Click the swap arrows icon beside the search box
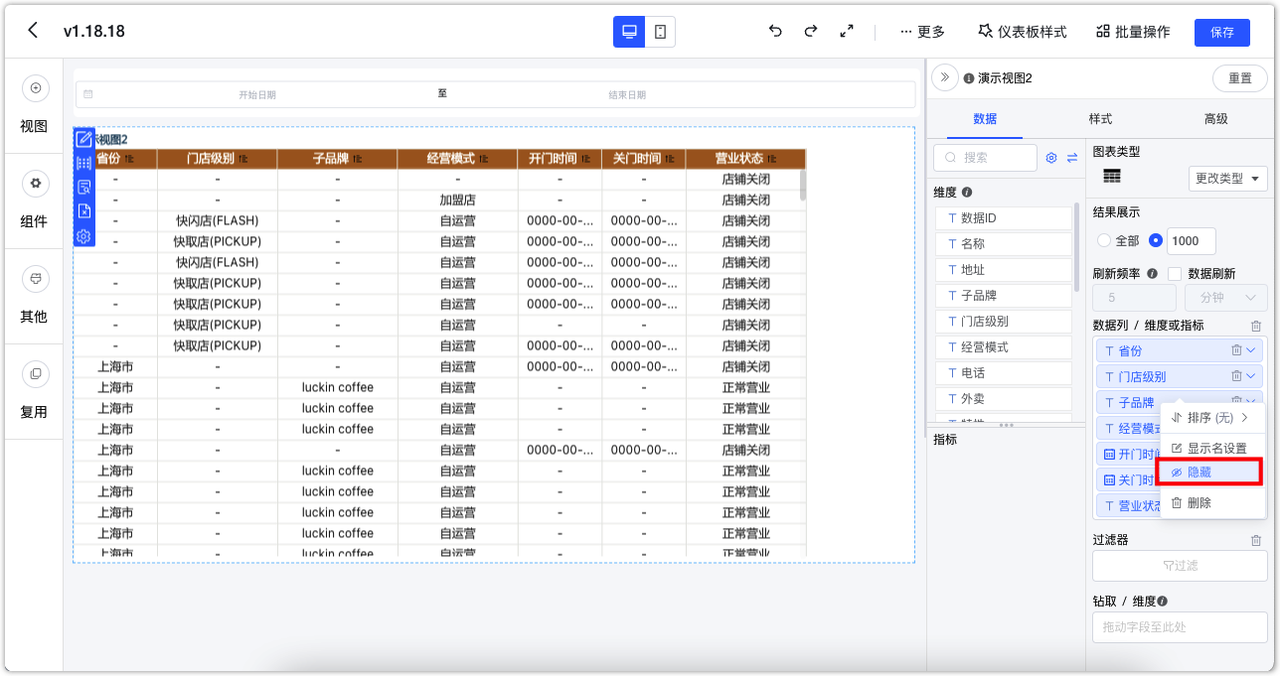Viewport: 1280px width, 676px height. click(x=1072, y=158)
